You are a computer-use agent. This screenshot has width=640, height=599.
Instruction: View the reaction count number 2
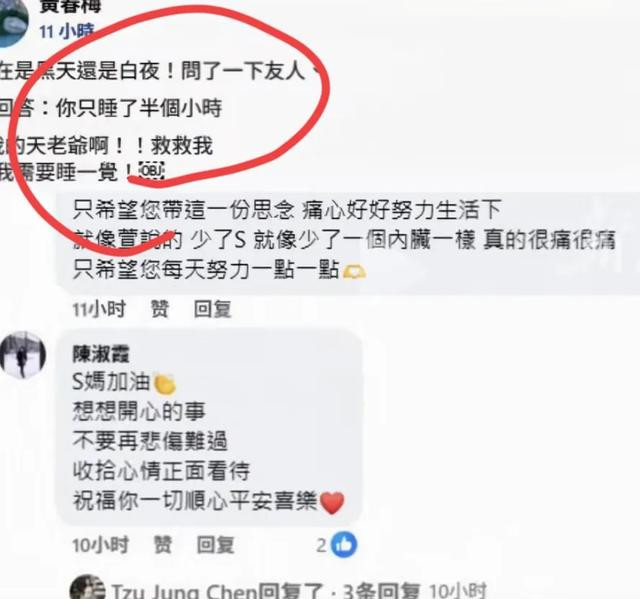322,545
